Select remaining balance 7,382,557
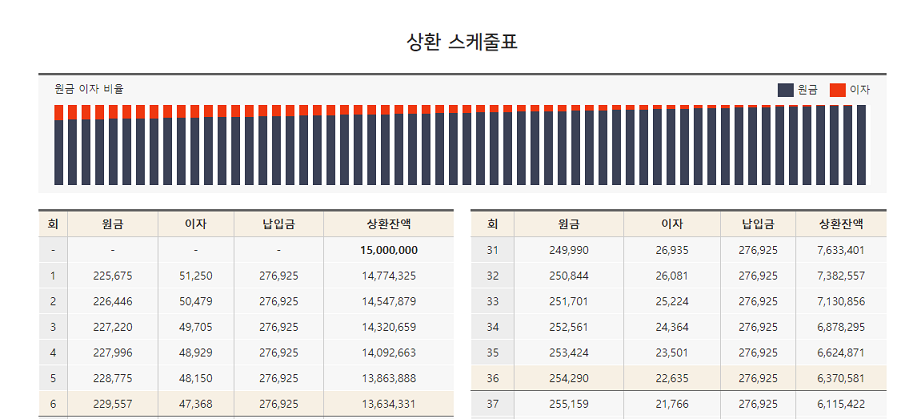 [x=841, y=276]
